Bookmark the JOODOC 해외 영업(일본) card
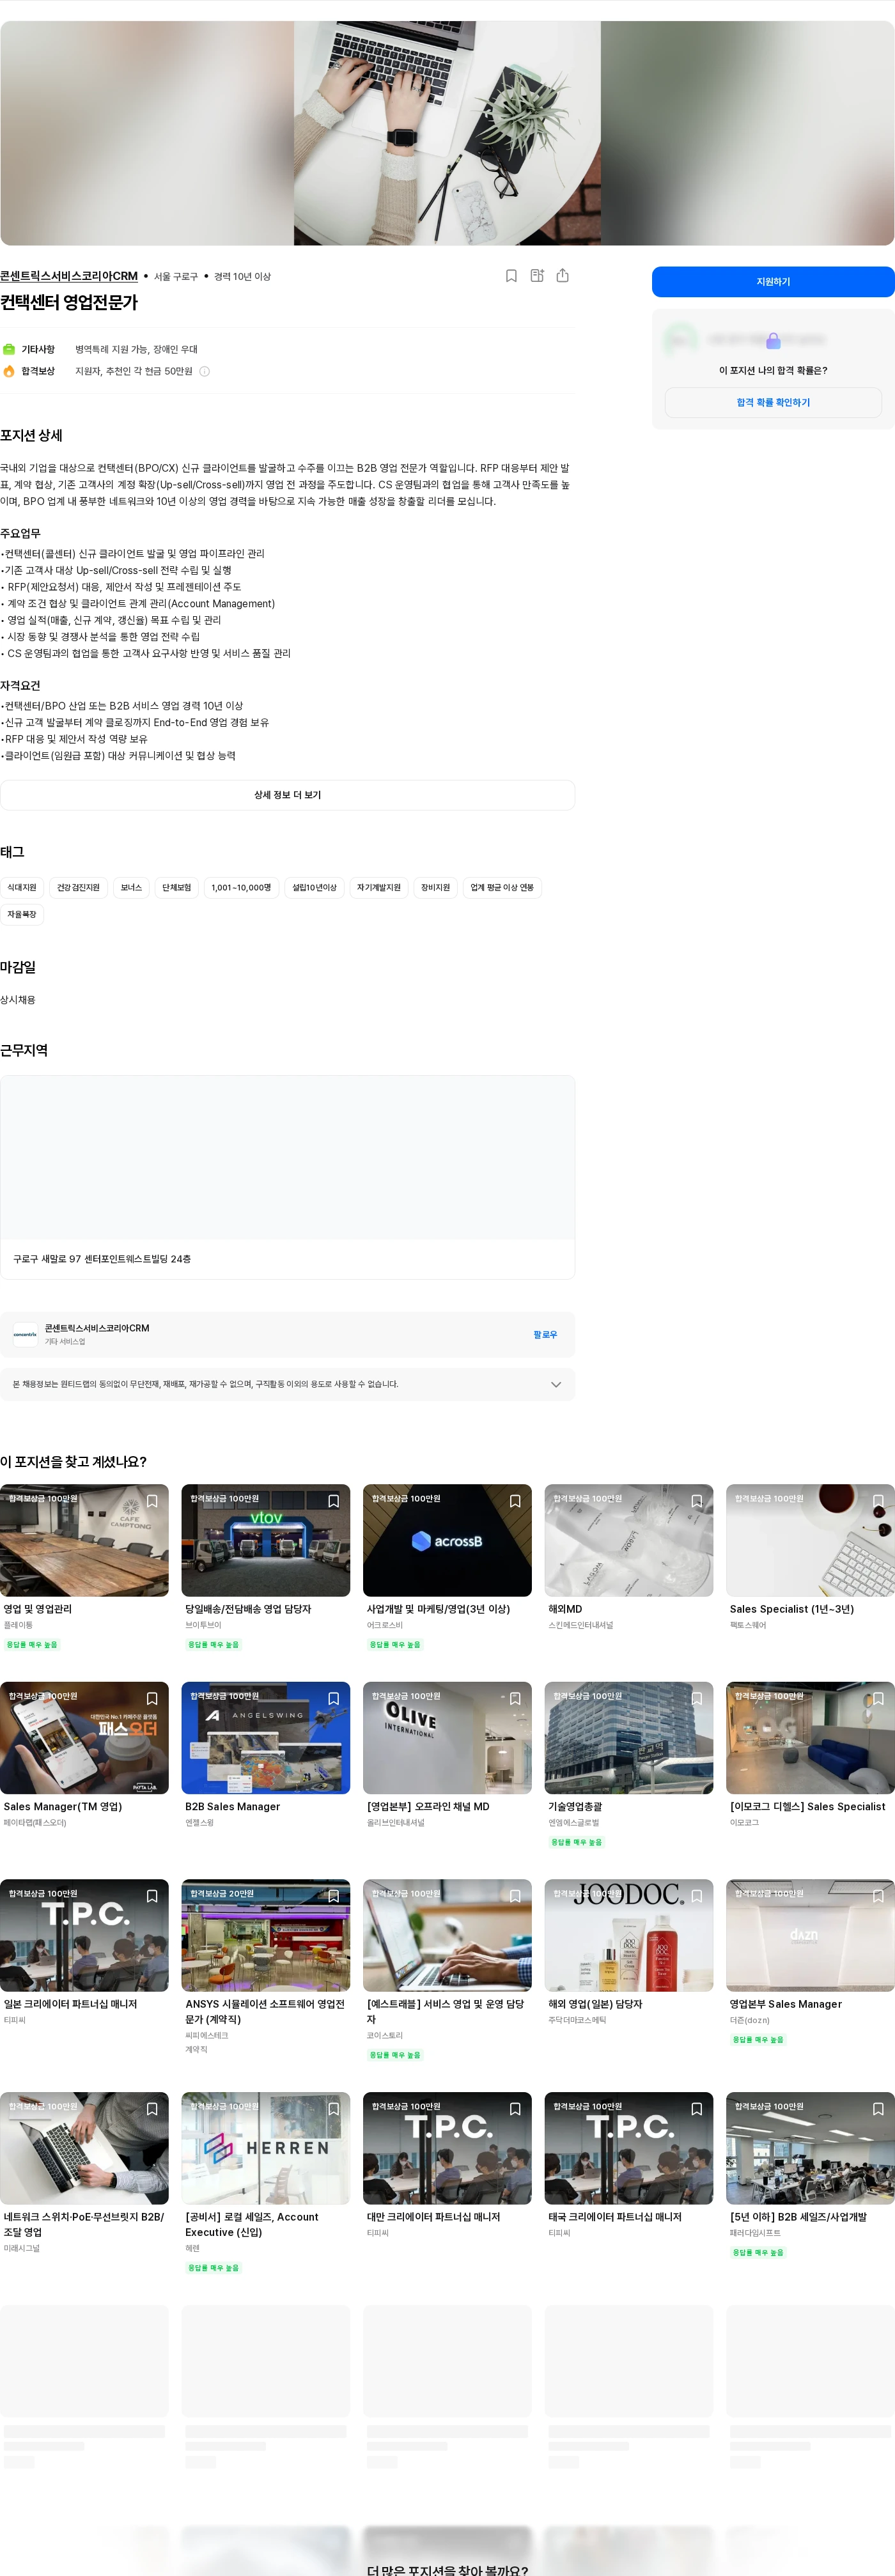Viewport: 895px width, 2576px height. point(697,1896)
